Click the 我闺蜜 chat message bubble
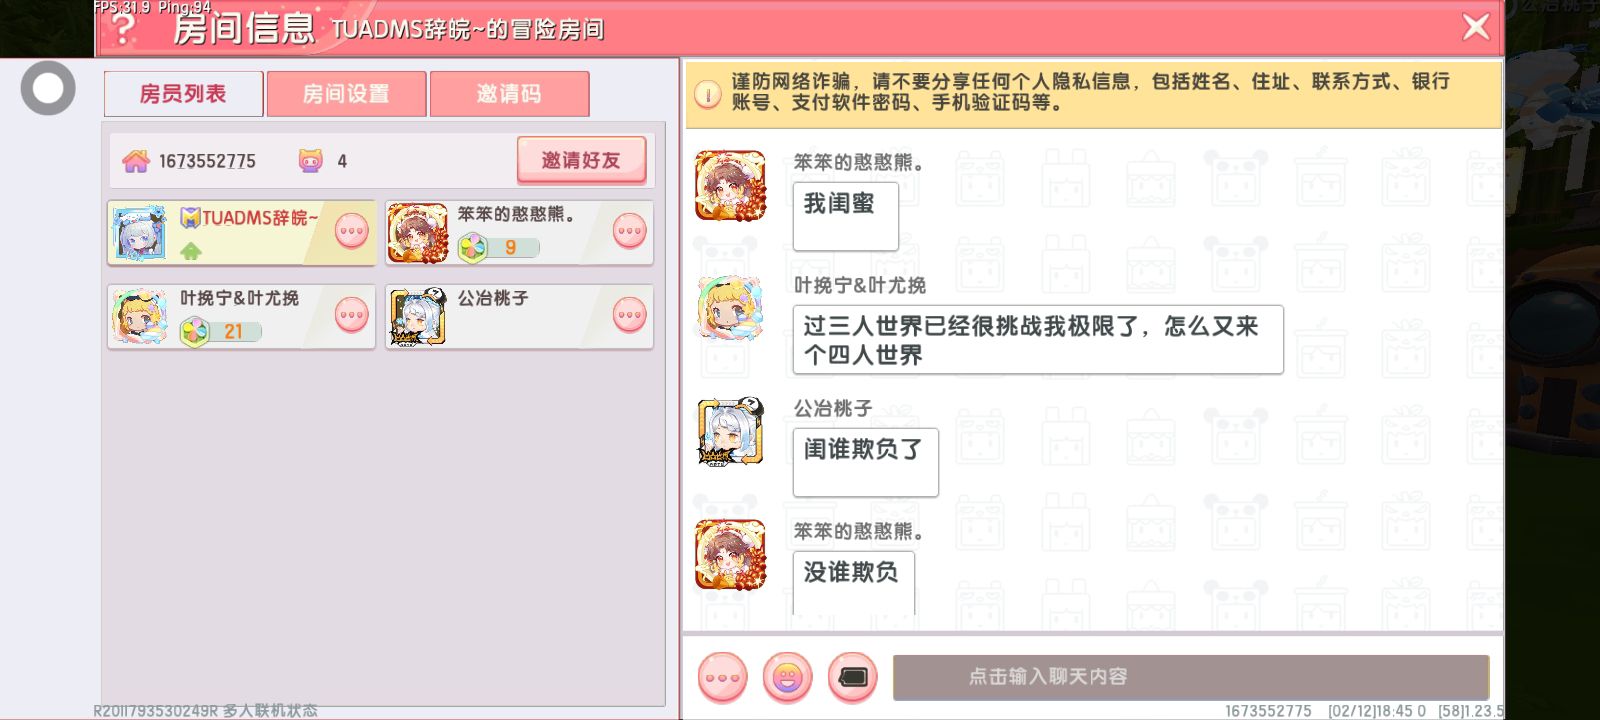Viewport: 1600px width, 720px height. [x=845, y=215]
